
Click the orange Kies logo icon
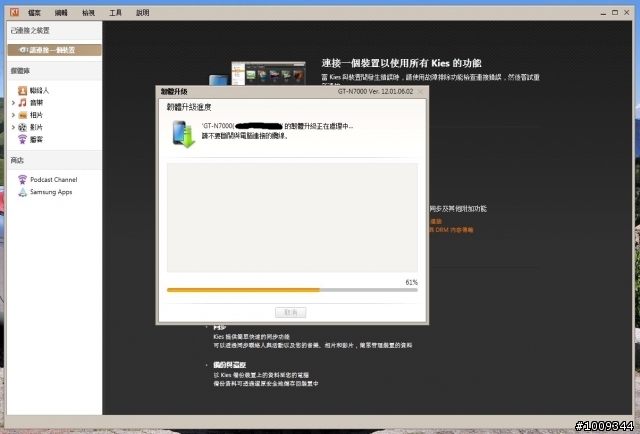coord(14,12)
